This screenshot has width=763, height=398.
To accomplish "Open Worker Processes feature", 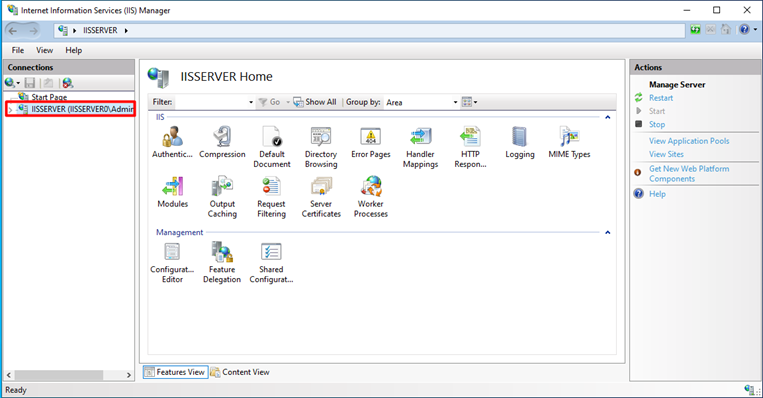I will [x=371, y=197].
